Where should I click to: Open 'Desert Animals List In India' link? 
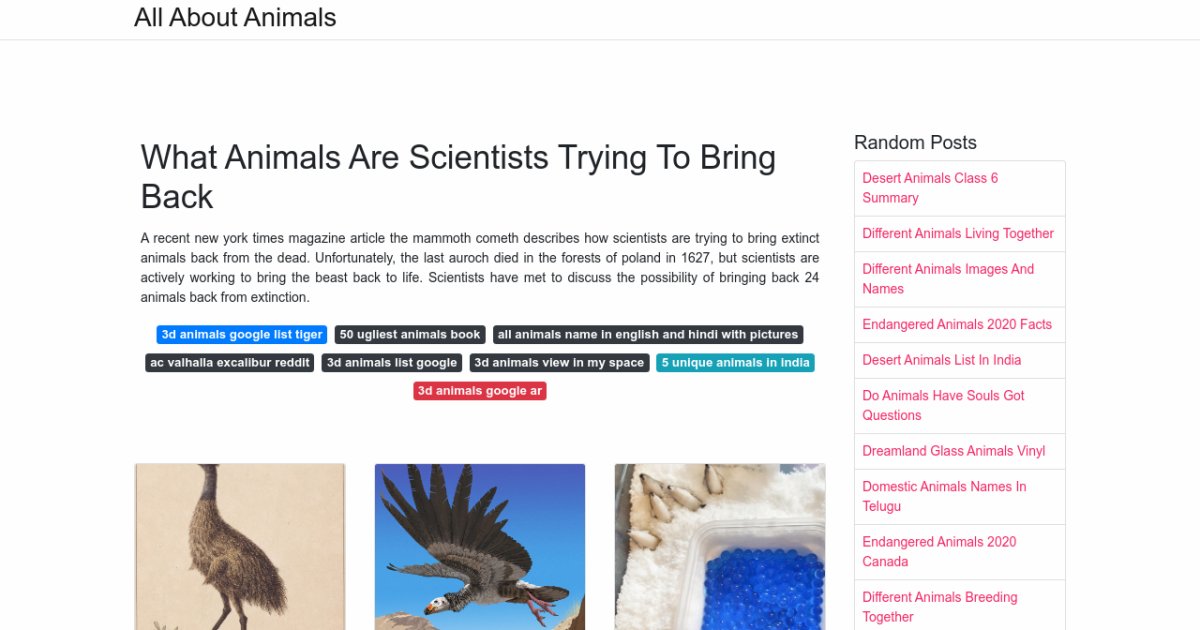tap(942, 360)
